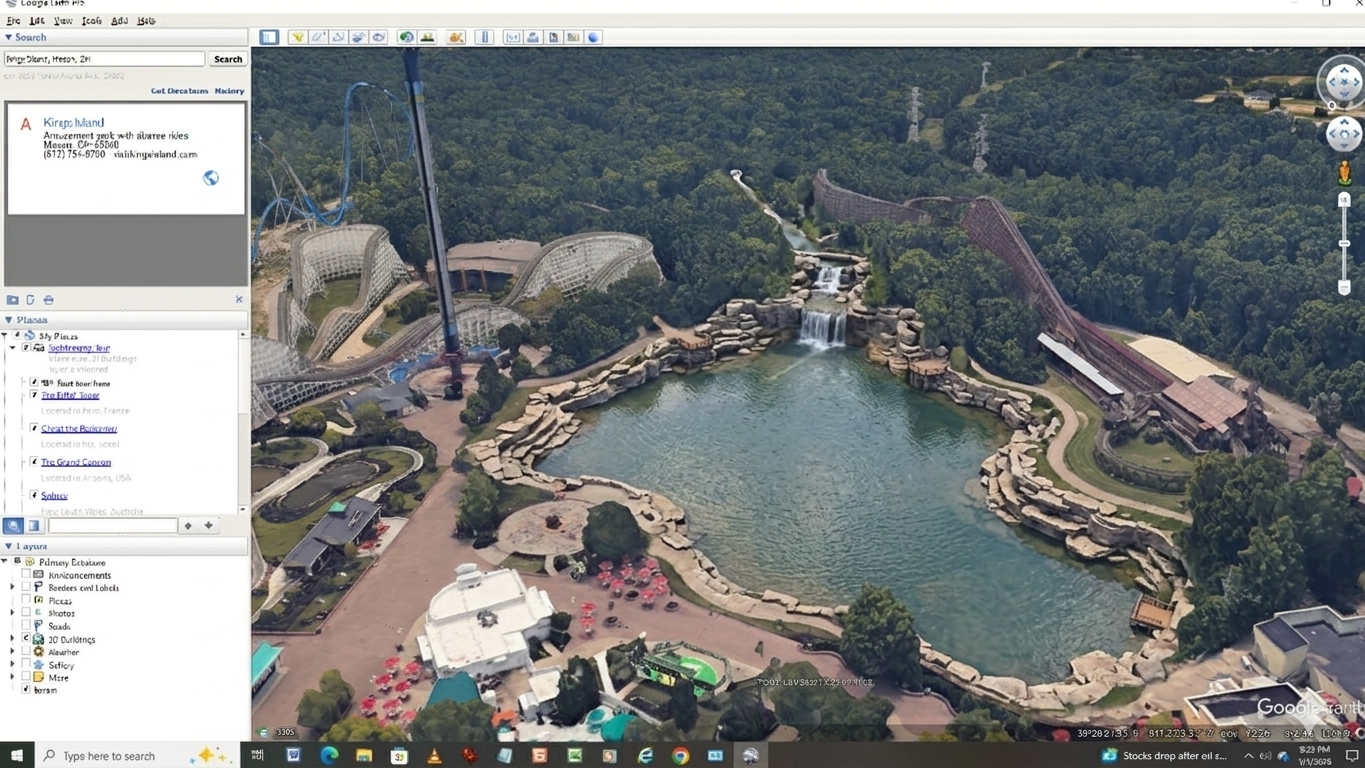Open the historical imagery clock tool

tap(406, 37)
